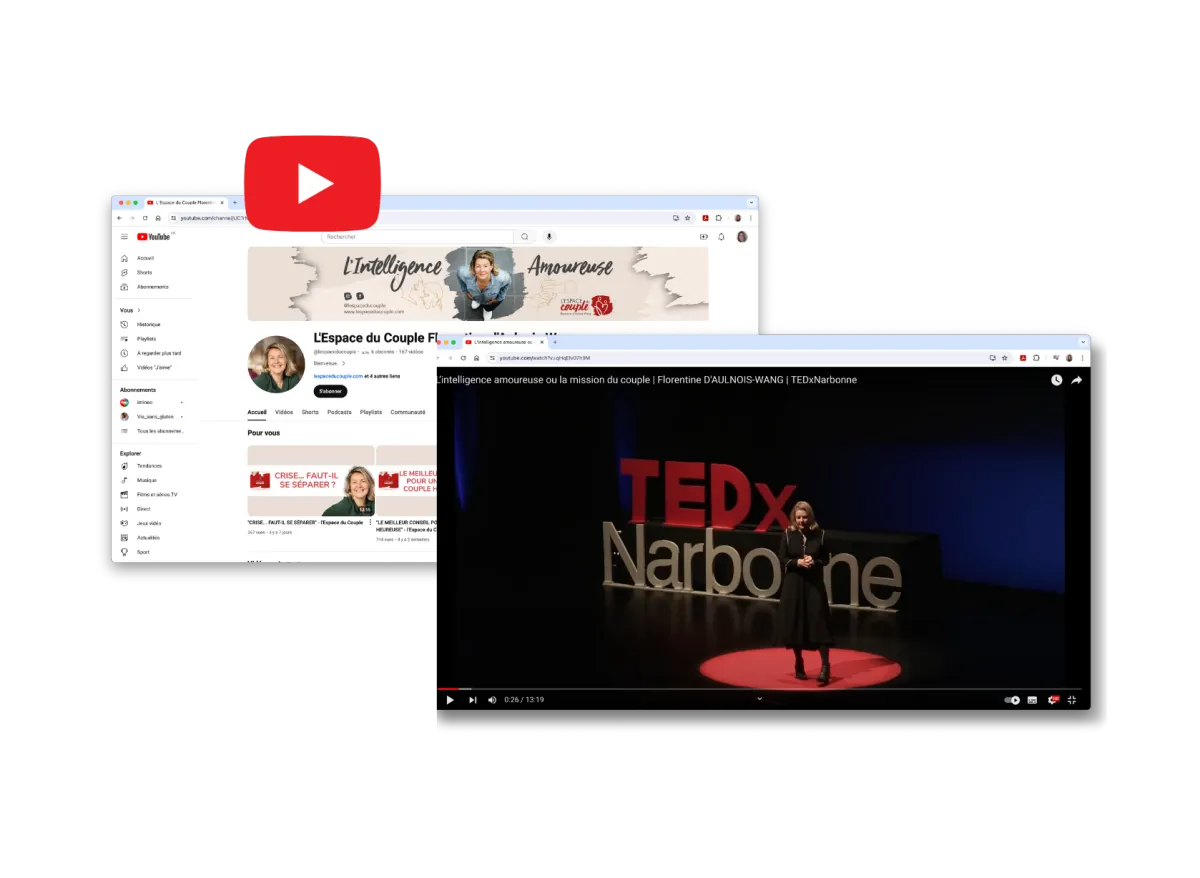The height and width of the screenshot is (878, 1200).
Task: Open Chrome three-dot menu in the video window
Action: [1082, 357]
